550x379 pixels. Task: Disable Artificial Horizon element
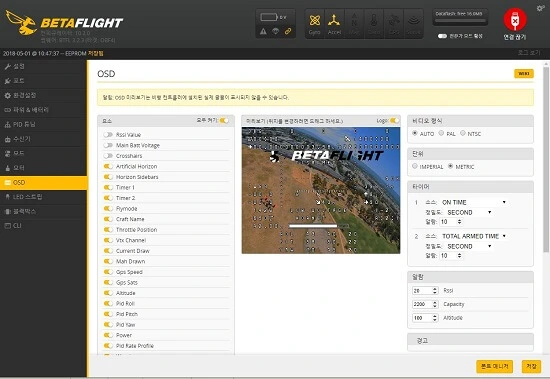pos(108,166)
